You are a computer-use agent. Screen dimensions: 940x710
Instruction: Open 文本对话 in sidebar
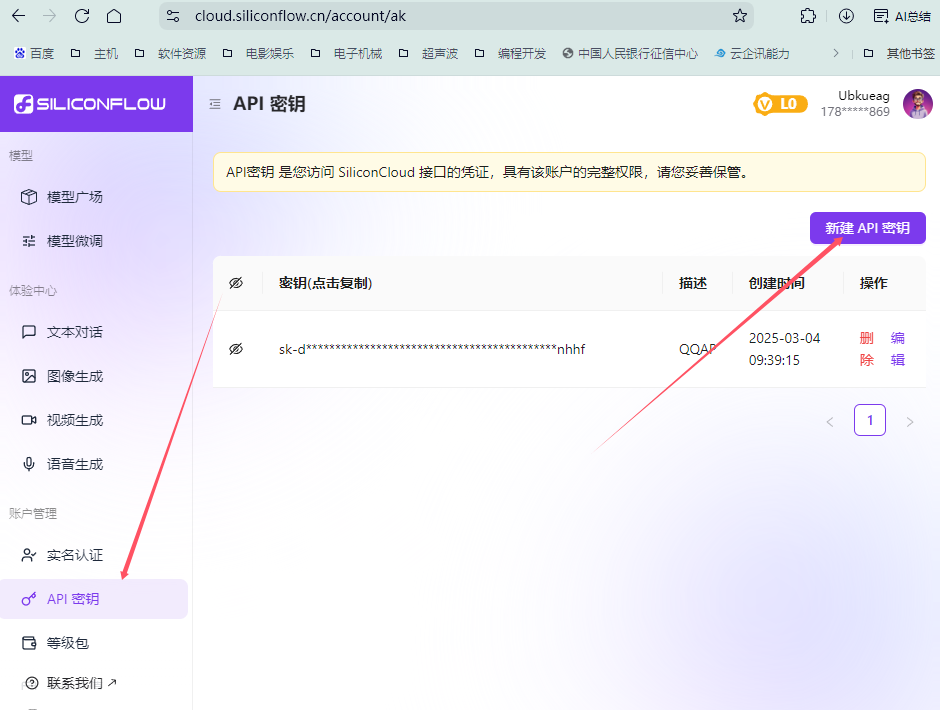coord(62,332)
